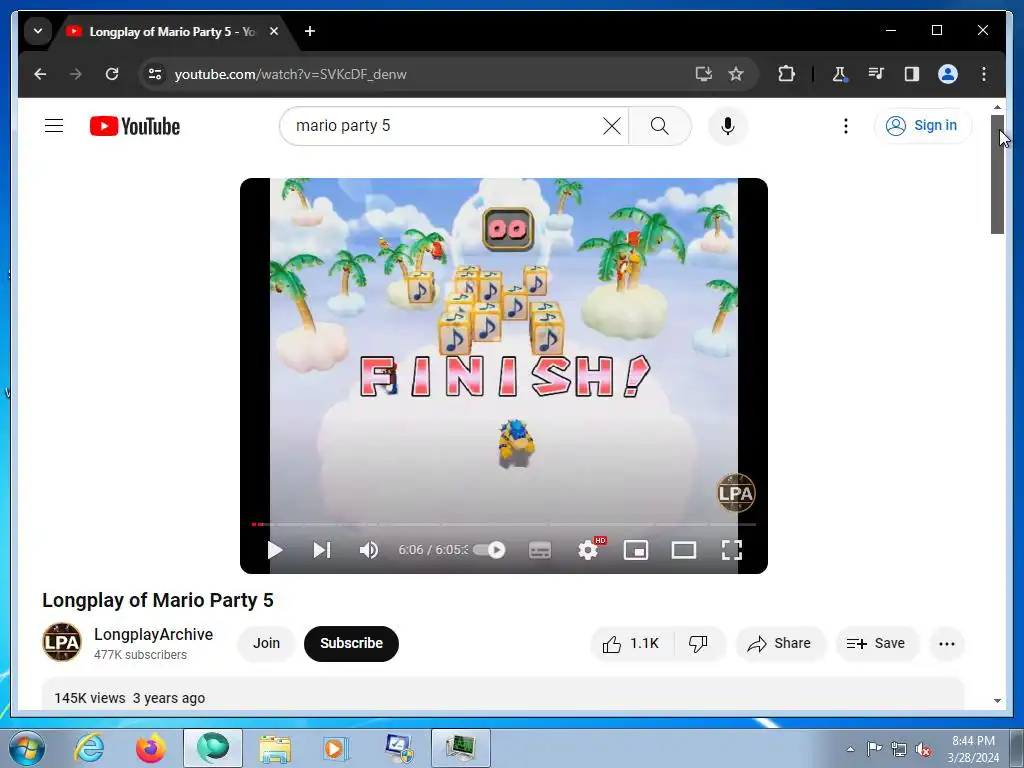
Task: Enable miniplayer mode
Action: (x=635, y=550)
